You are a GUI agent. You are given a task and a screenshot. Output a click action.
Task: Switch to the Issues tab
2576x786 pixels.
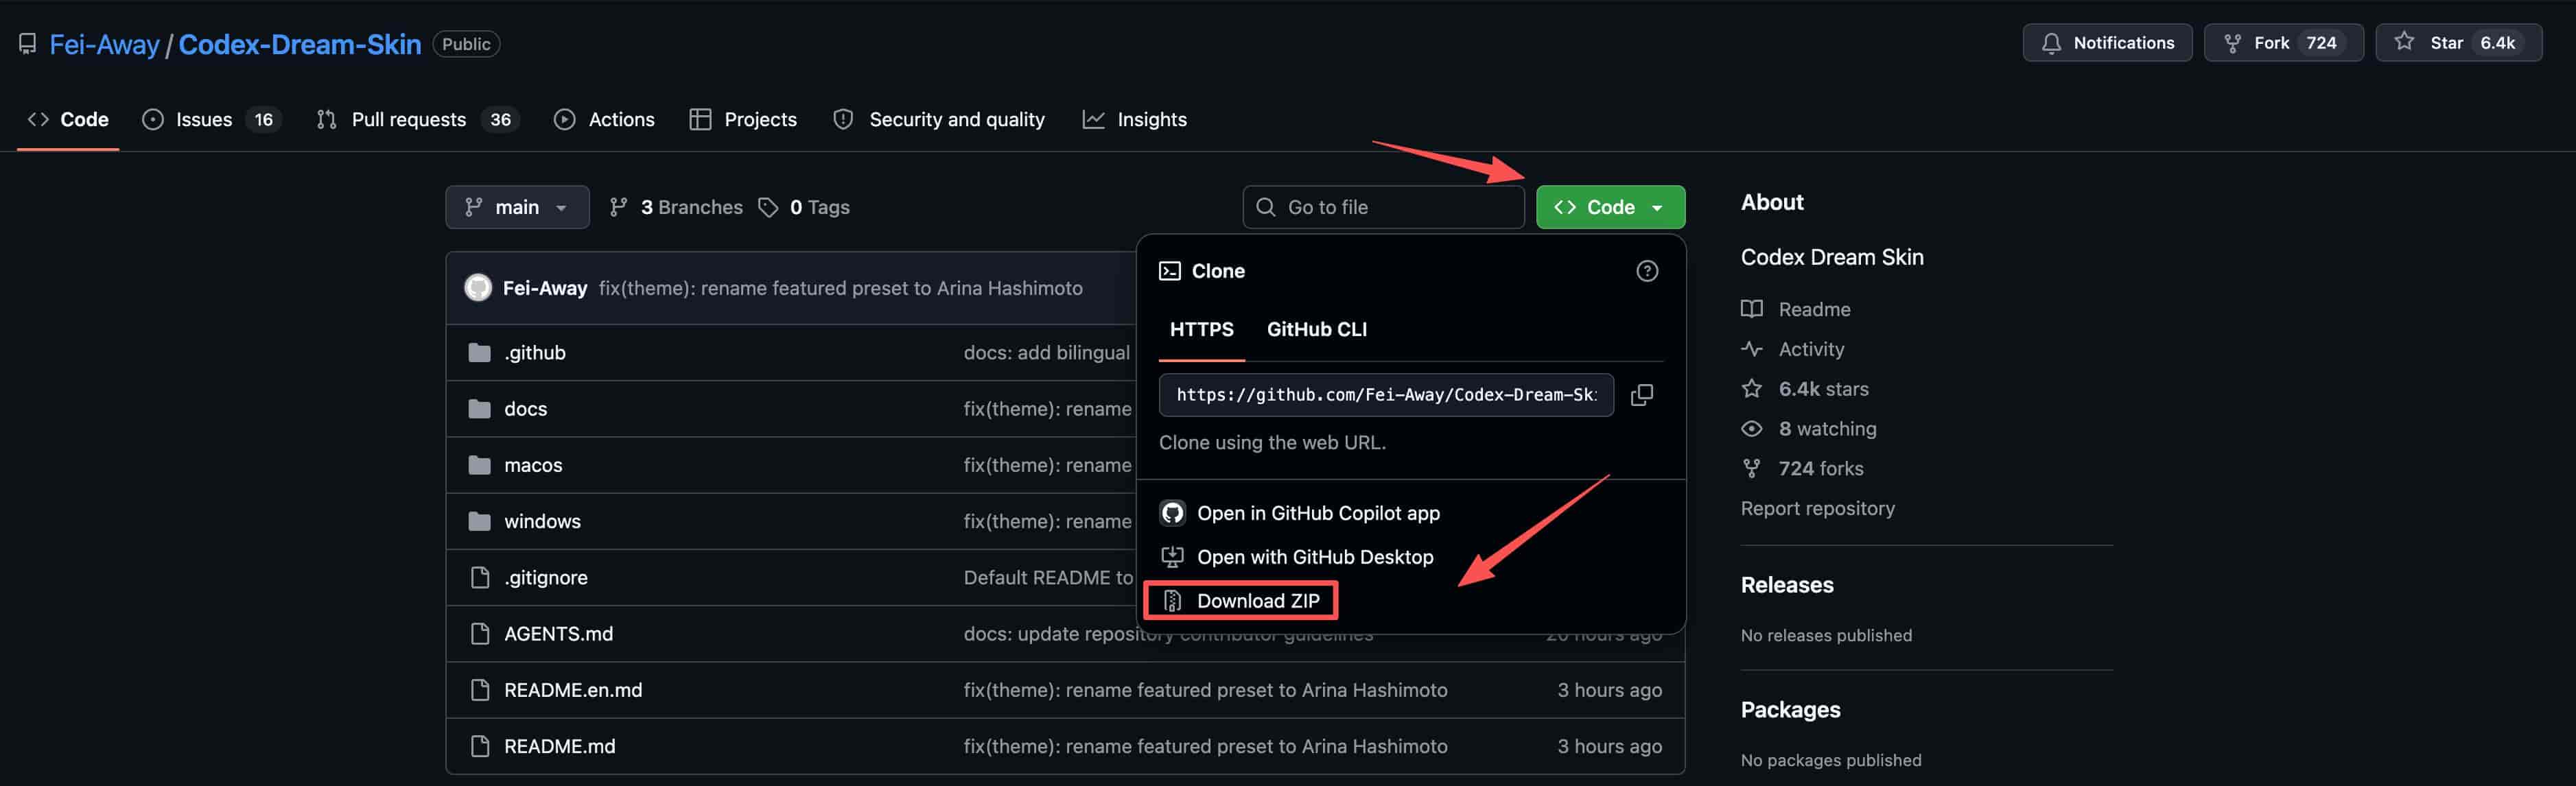(212, 120)
